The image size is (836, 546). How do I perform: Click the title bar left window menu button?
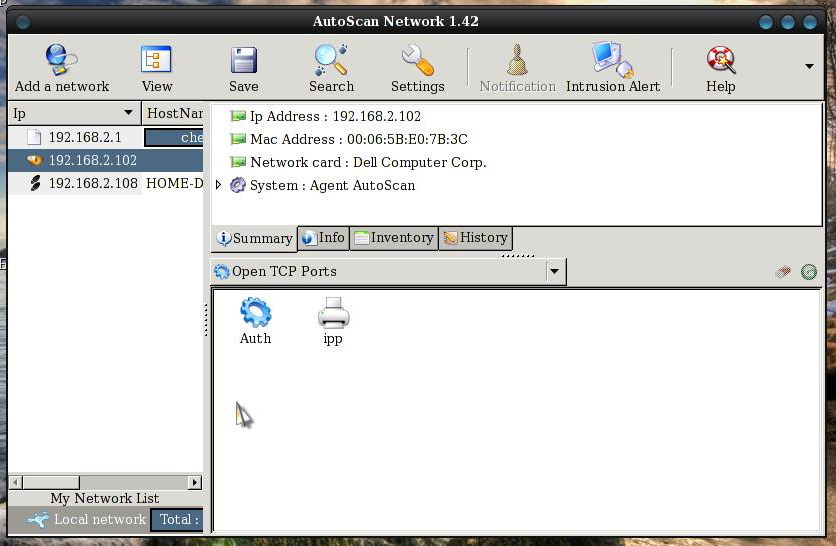click(22, 22)
